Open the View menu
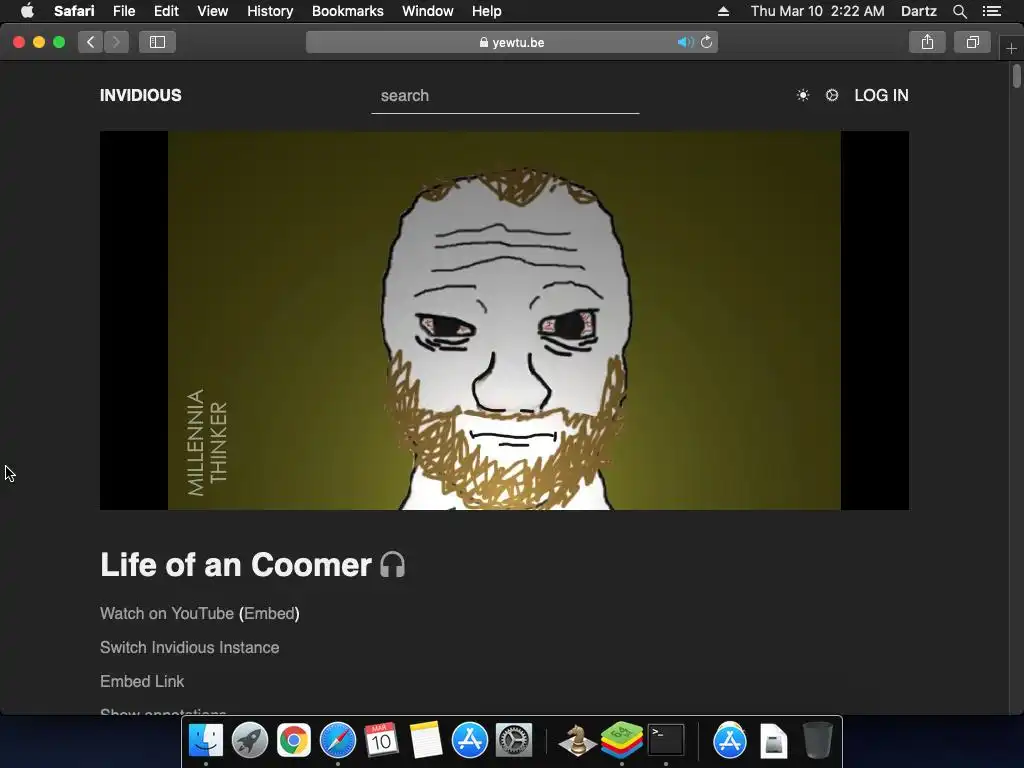The width and height of the screenshot is (1024, 768). coord(212,11)
